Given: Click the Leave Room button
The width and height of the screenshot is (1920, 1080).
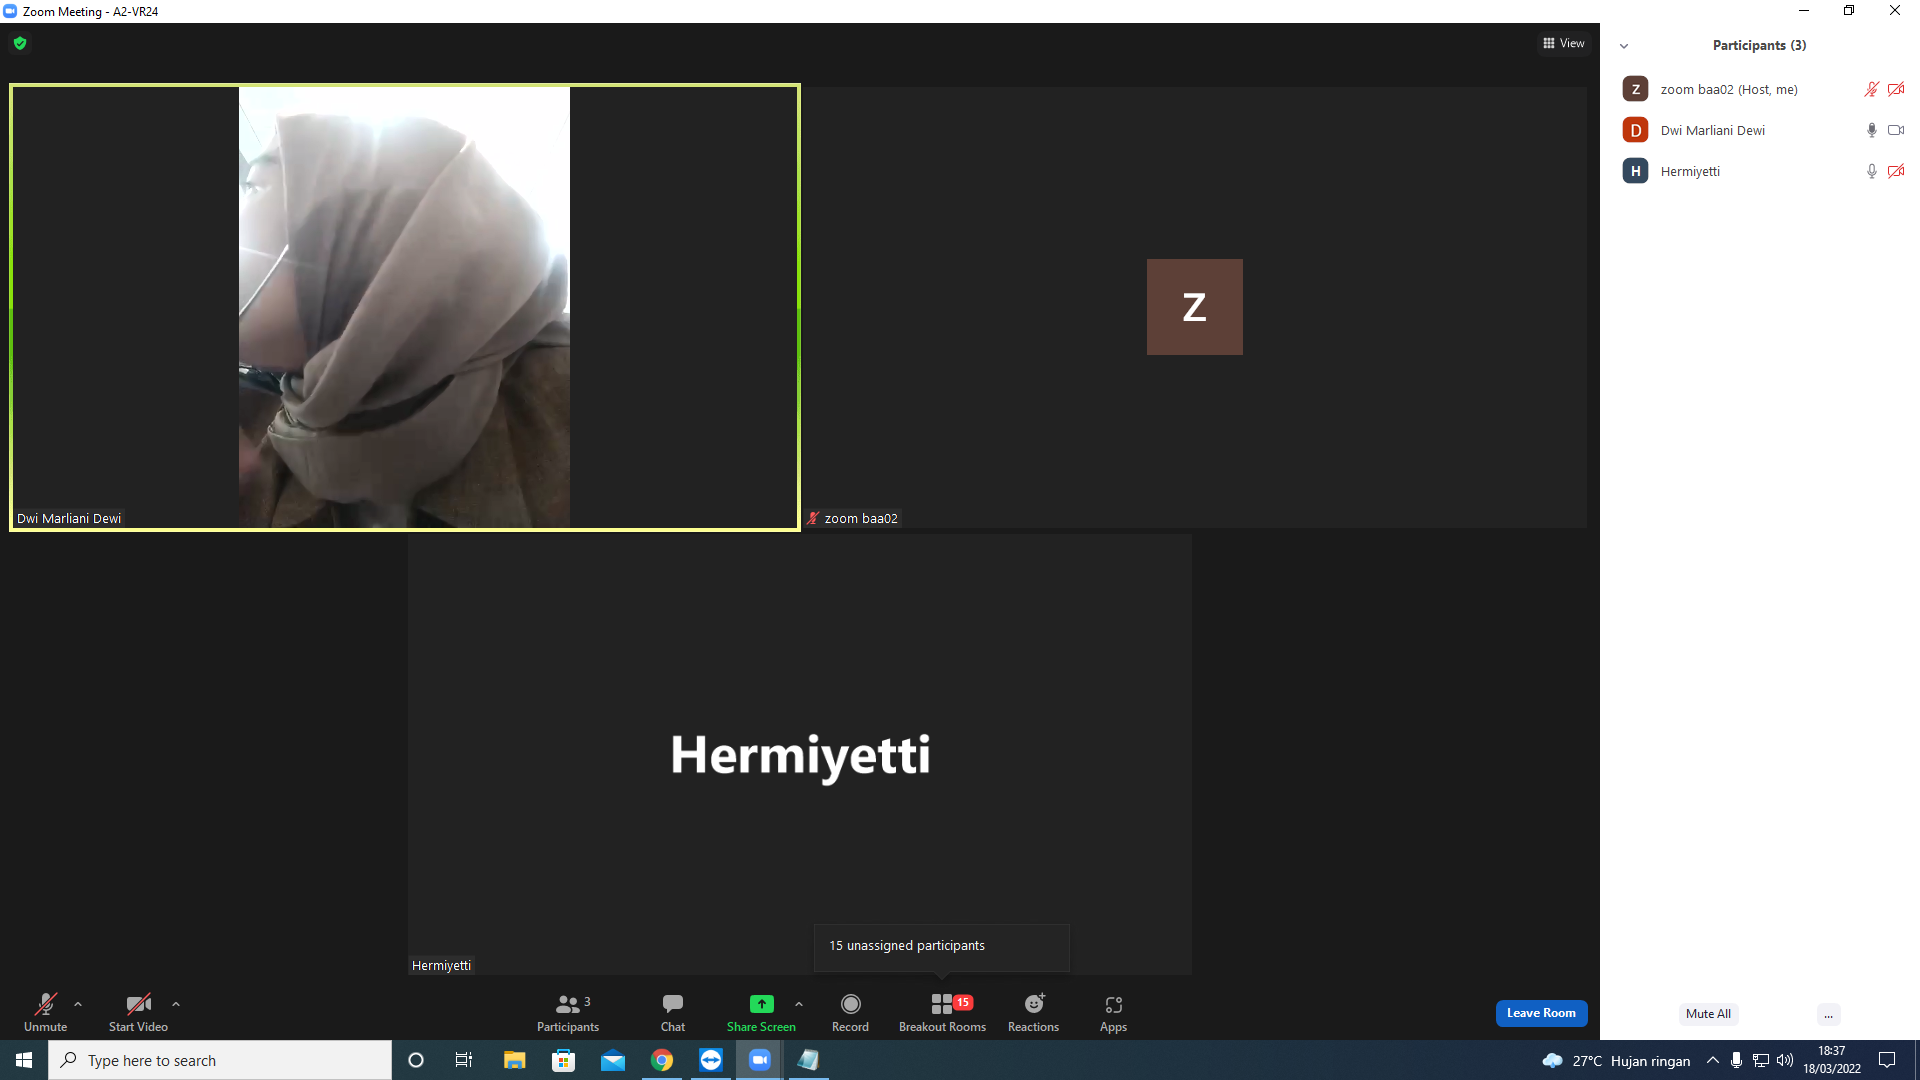Looking at the screenshot, I should 1541,1013.
